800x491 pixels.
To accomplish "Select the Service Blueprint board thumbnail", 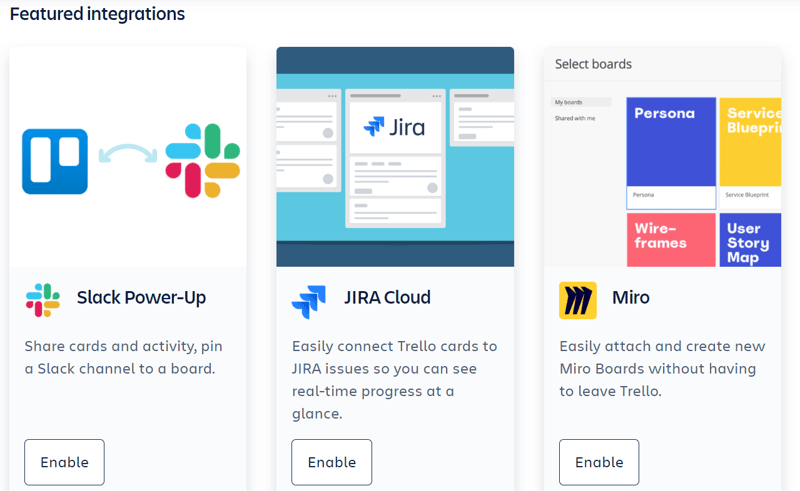I will click(x=750, y=153).
